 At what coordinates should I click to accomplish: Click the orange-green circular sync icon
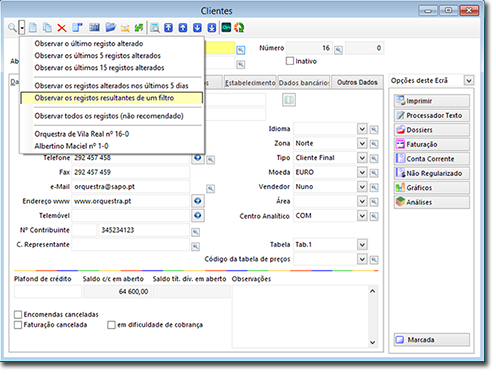(x=239, y=28)
